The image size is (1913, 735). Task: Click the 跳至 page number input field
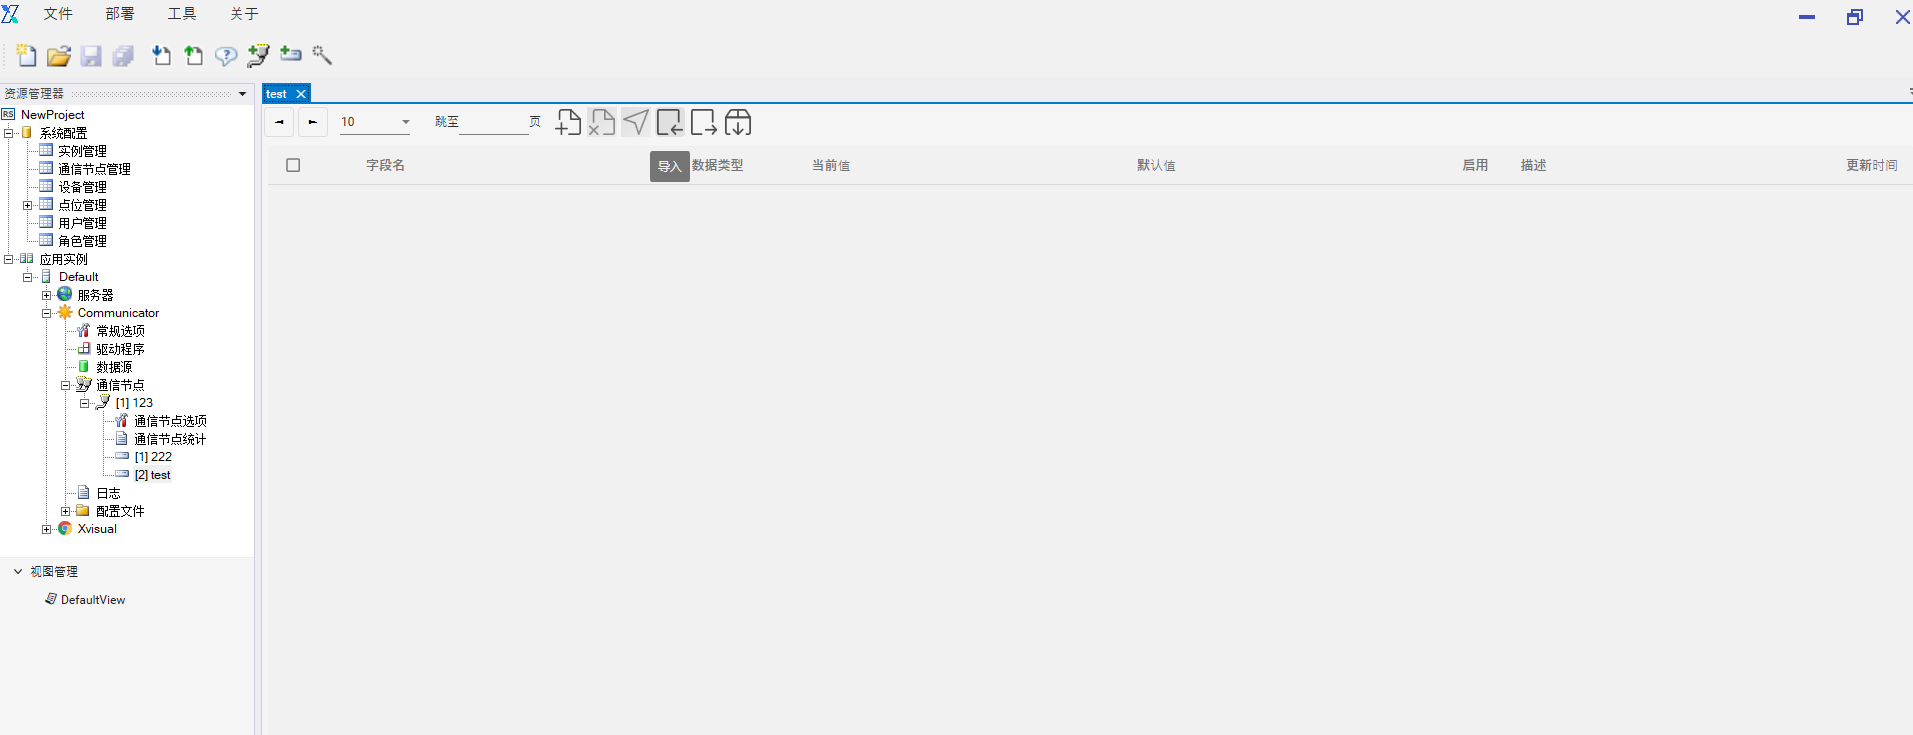(493, 122)
